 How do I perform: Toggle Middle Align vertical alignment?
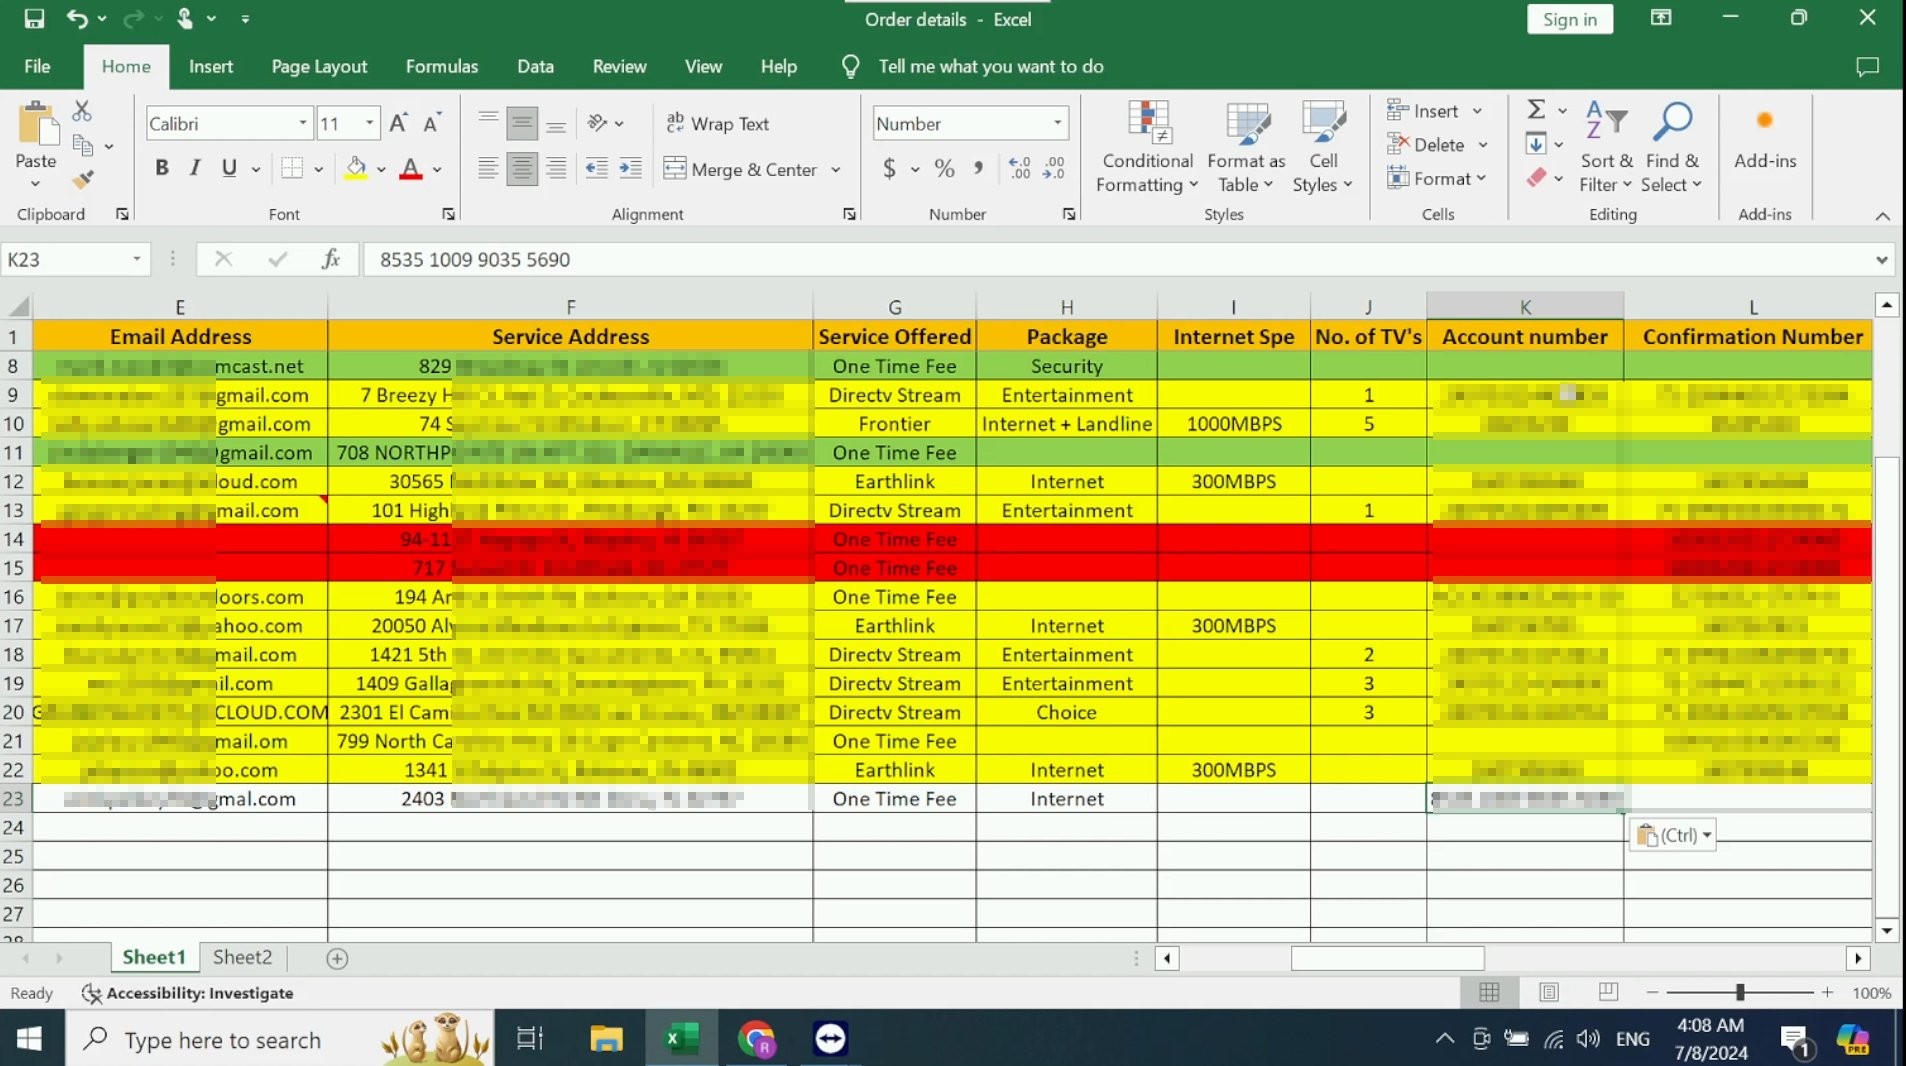point(522,123)
